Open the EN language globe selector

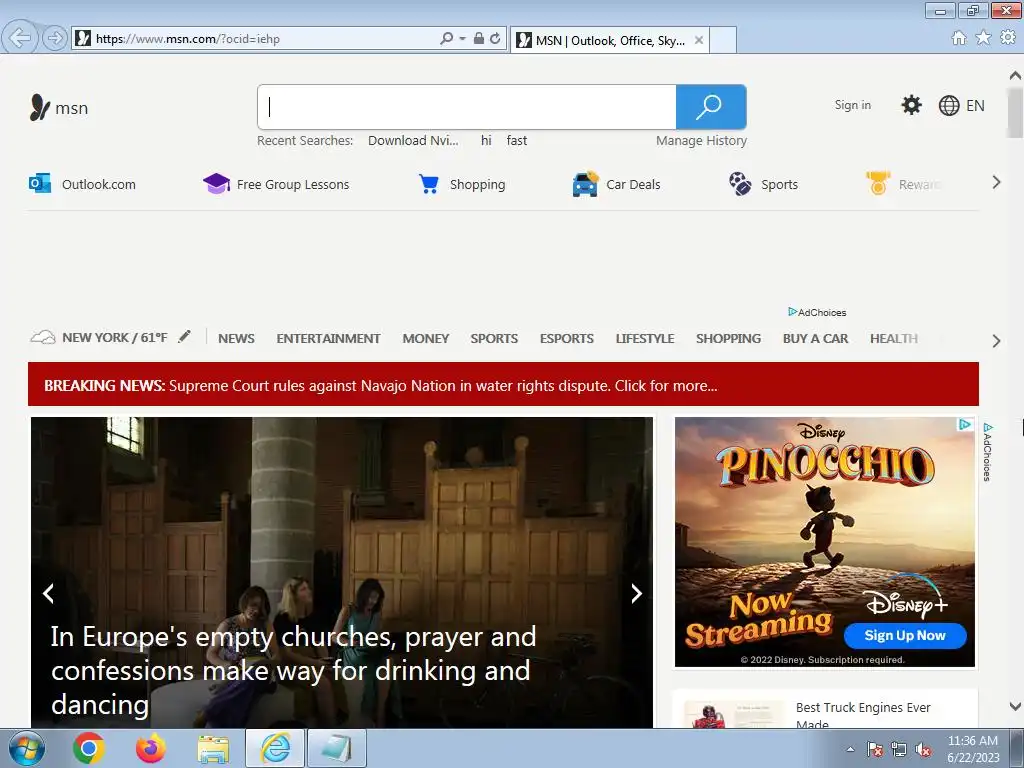961,105
